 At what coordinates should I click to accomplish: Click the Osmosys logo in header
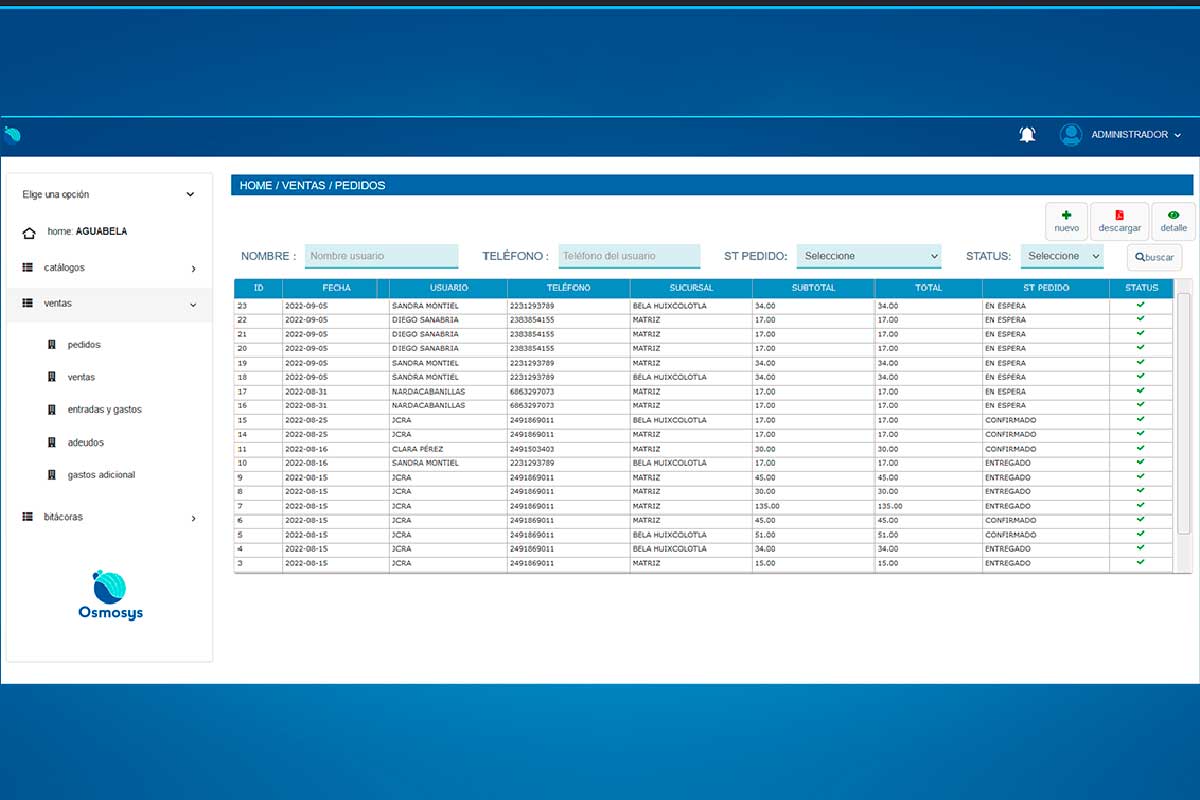[x=12, y=134]
